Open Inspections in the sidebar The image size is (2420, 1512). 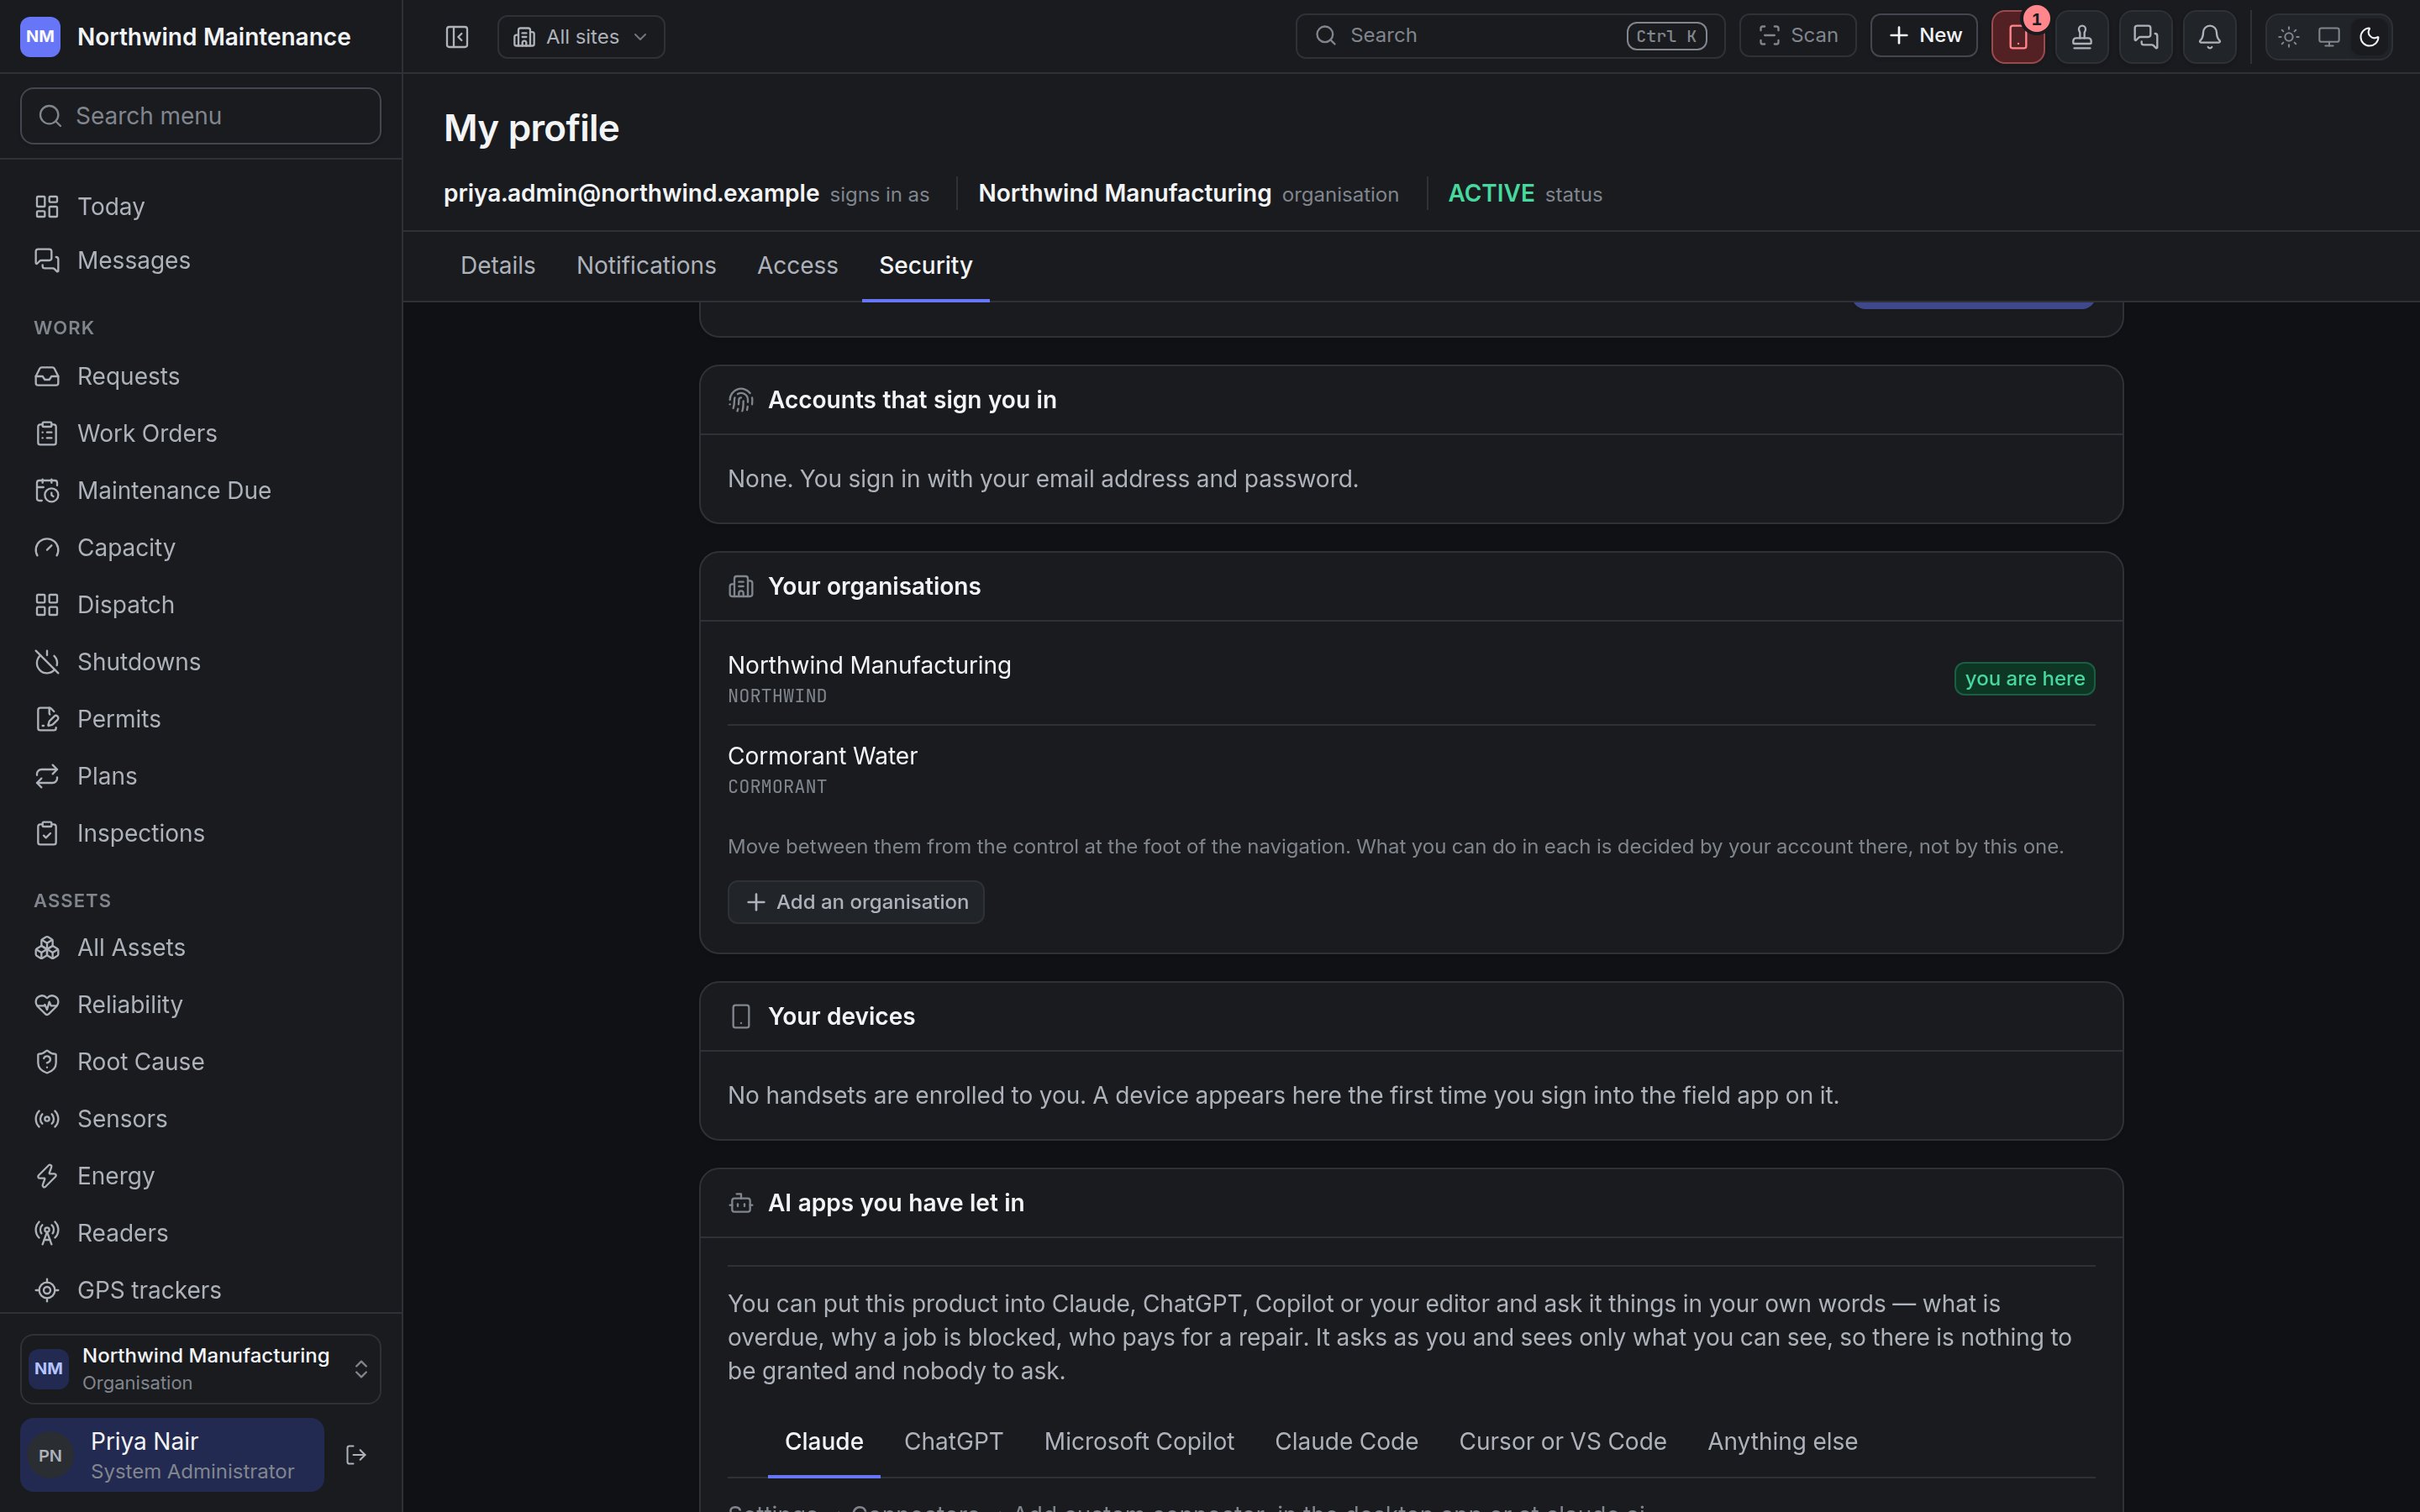[200, 832]
